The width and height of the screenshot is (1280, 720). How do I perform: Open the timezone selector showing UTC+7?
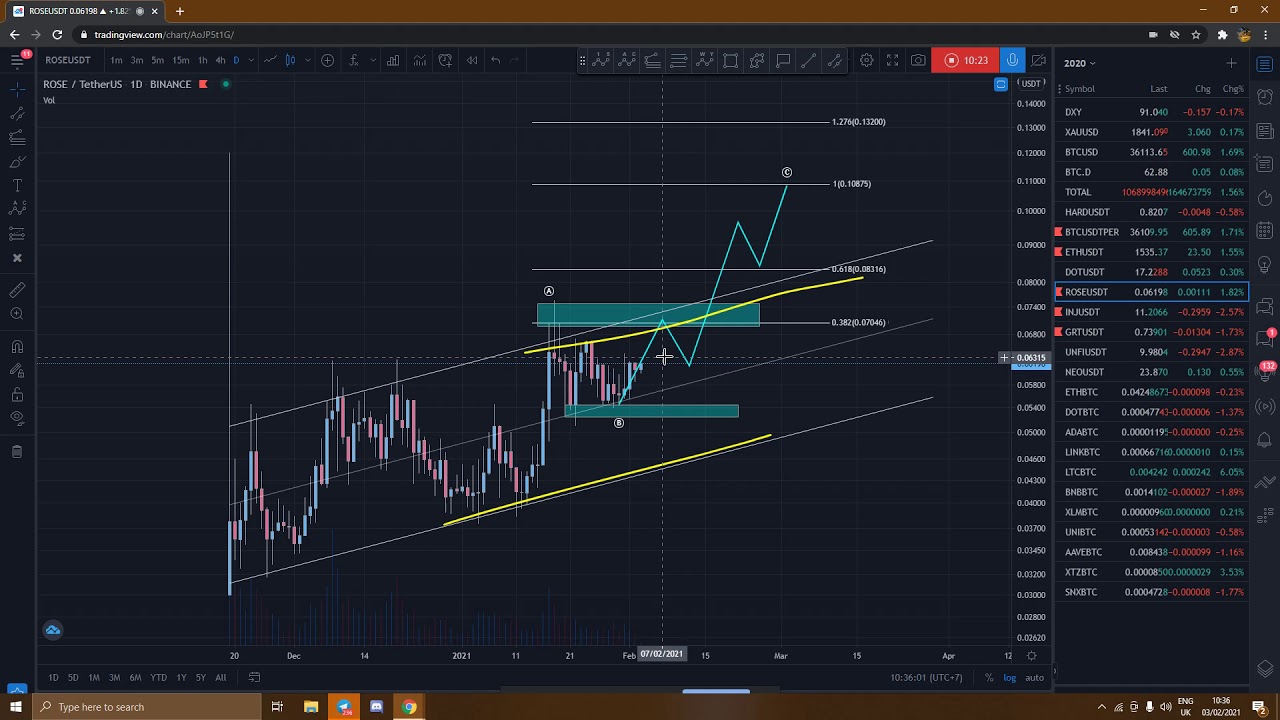926,678
